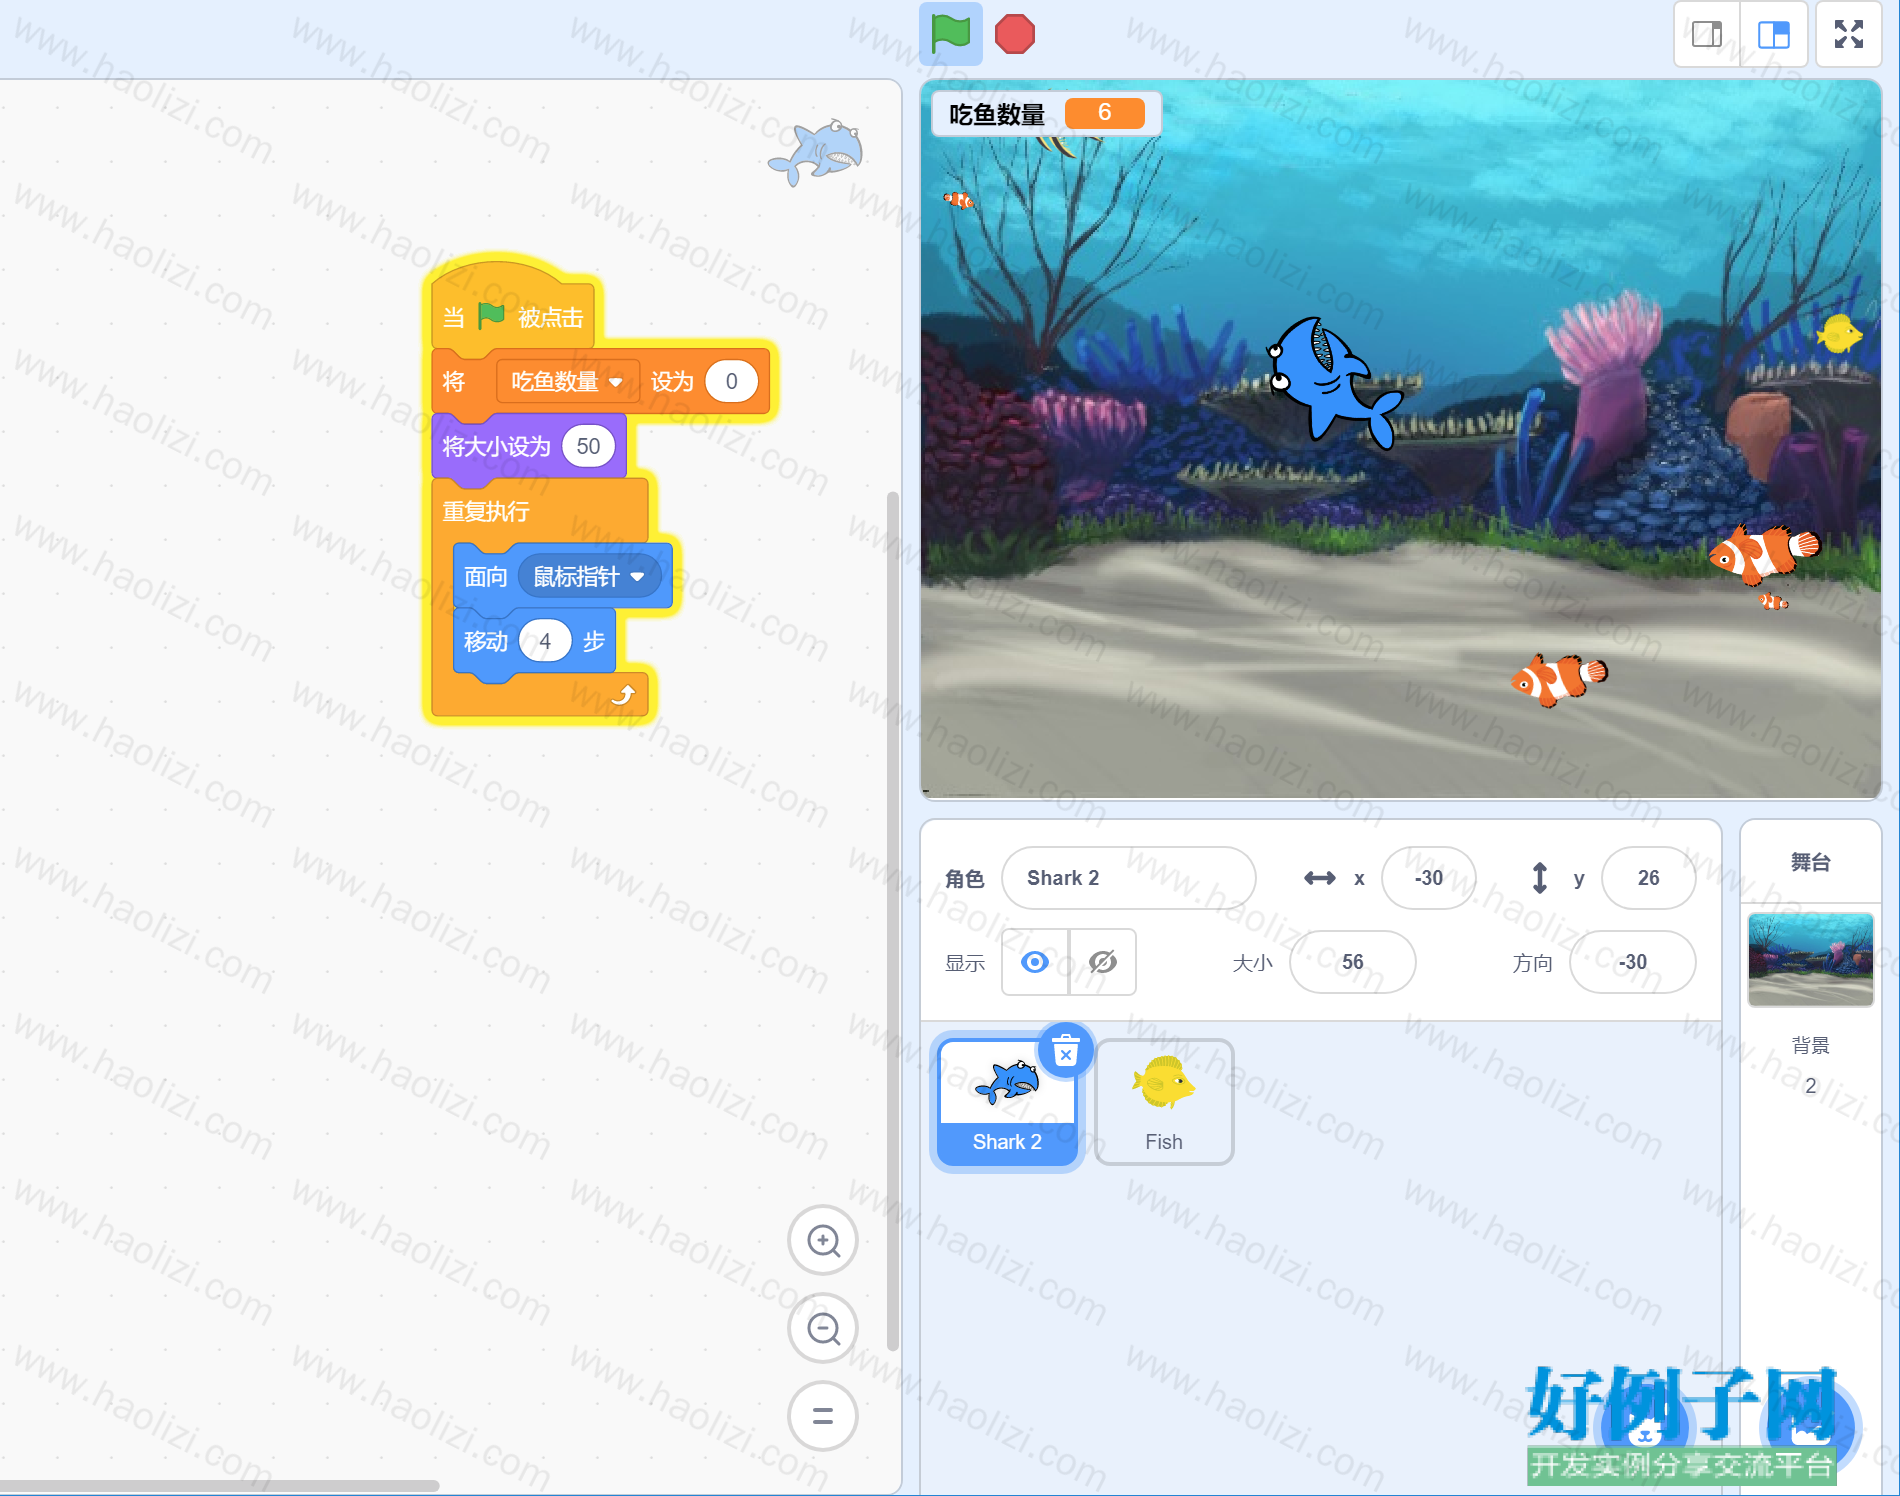The width and height of the screenshot is (1900, 1496).
Task: Open the 鼠标指针 target dropdown
Action: (x=589, y=577)
